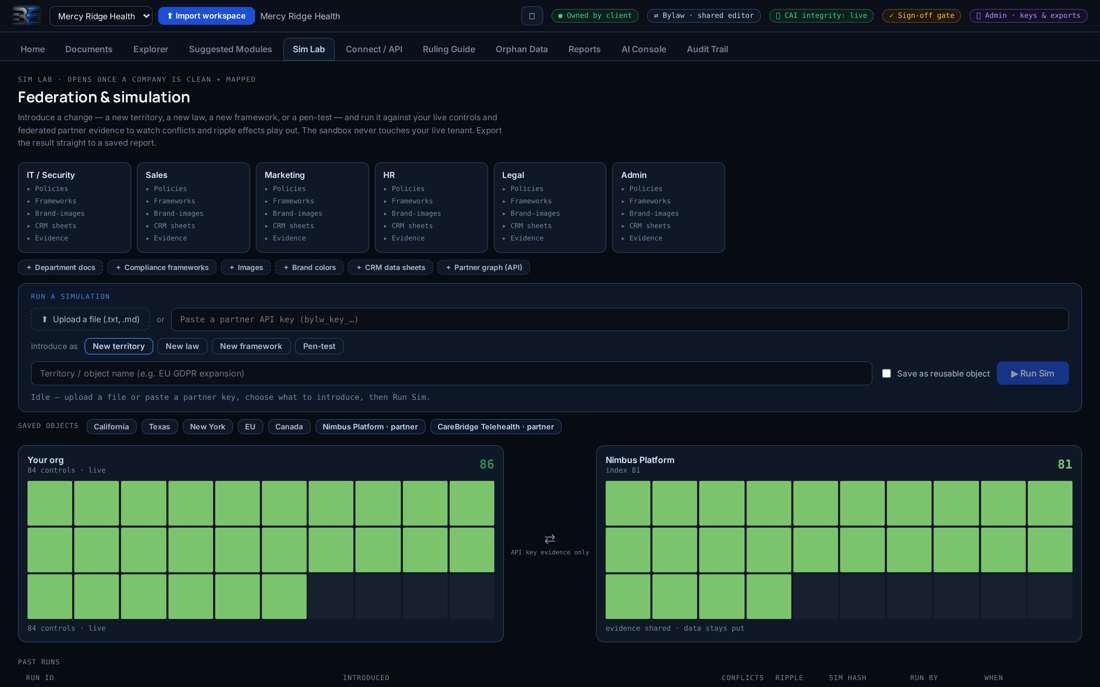The image size is (1100, 687).
Task: Open the Explorer tab
Action: pyautogui.click(x=150, y=49)
